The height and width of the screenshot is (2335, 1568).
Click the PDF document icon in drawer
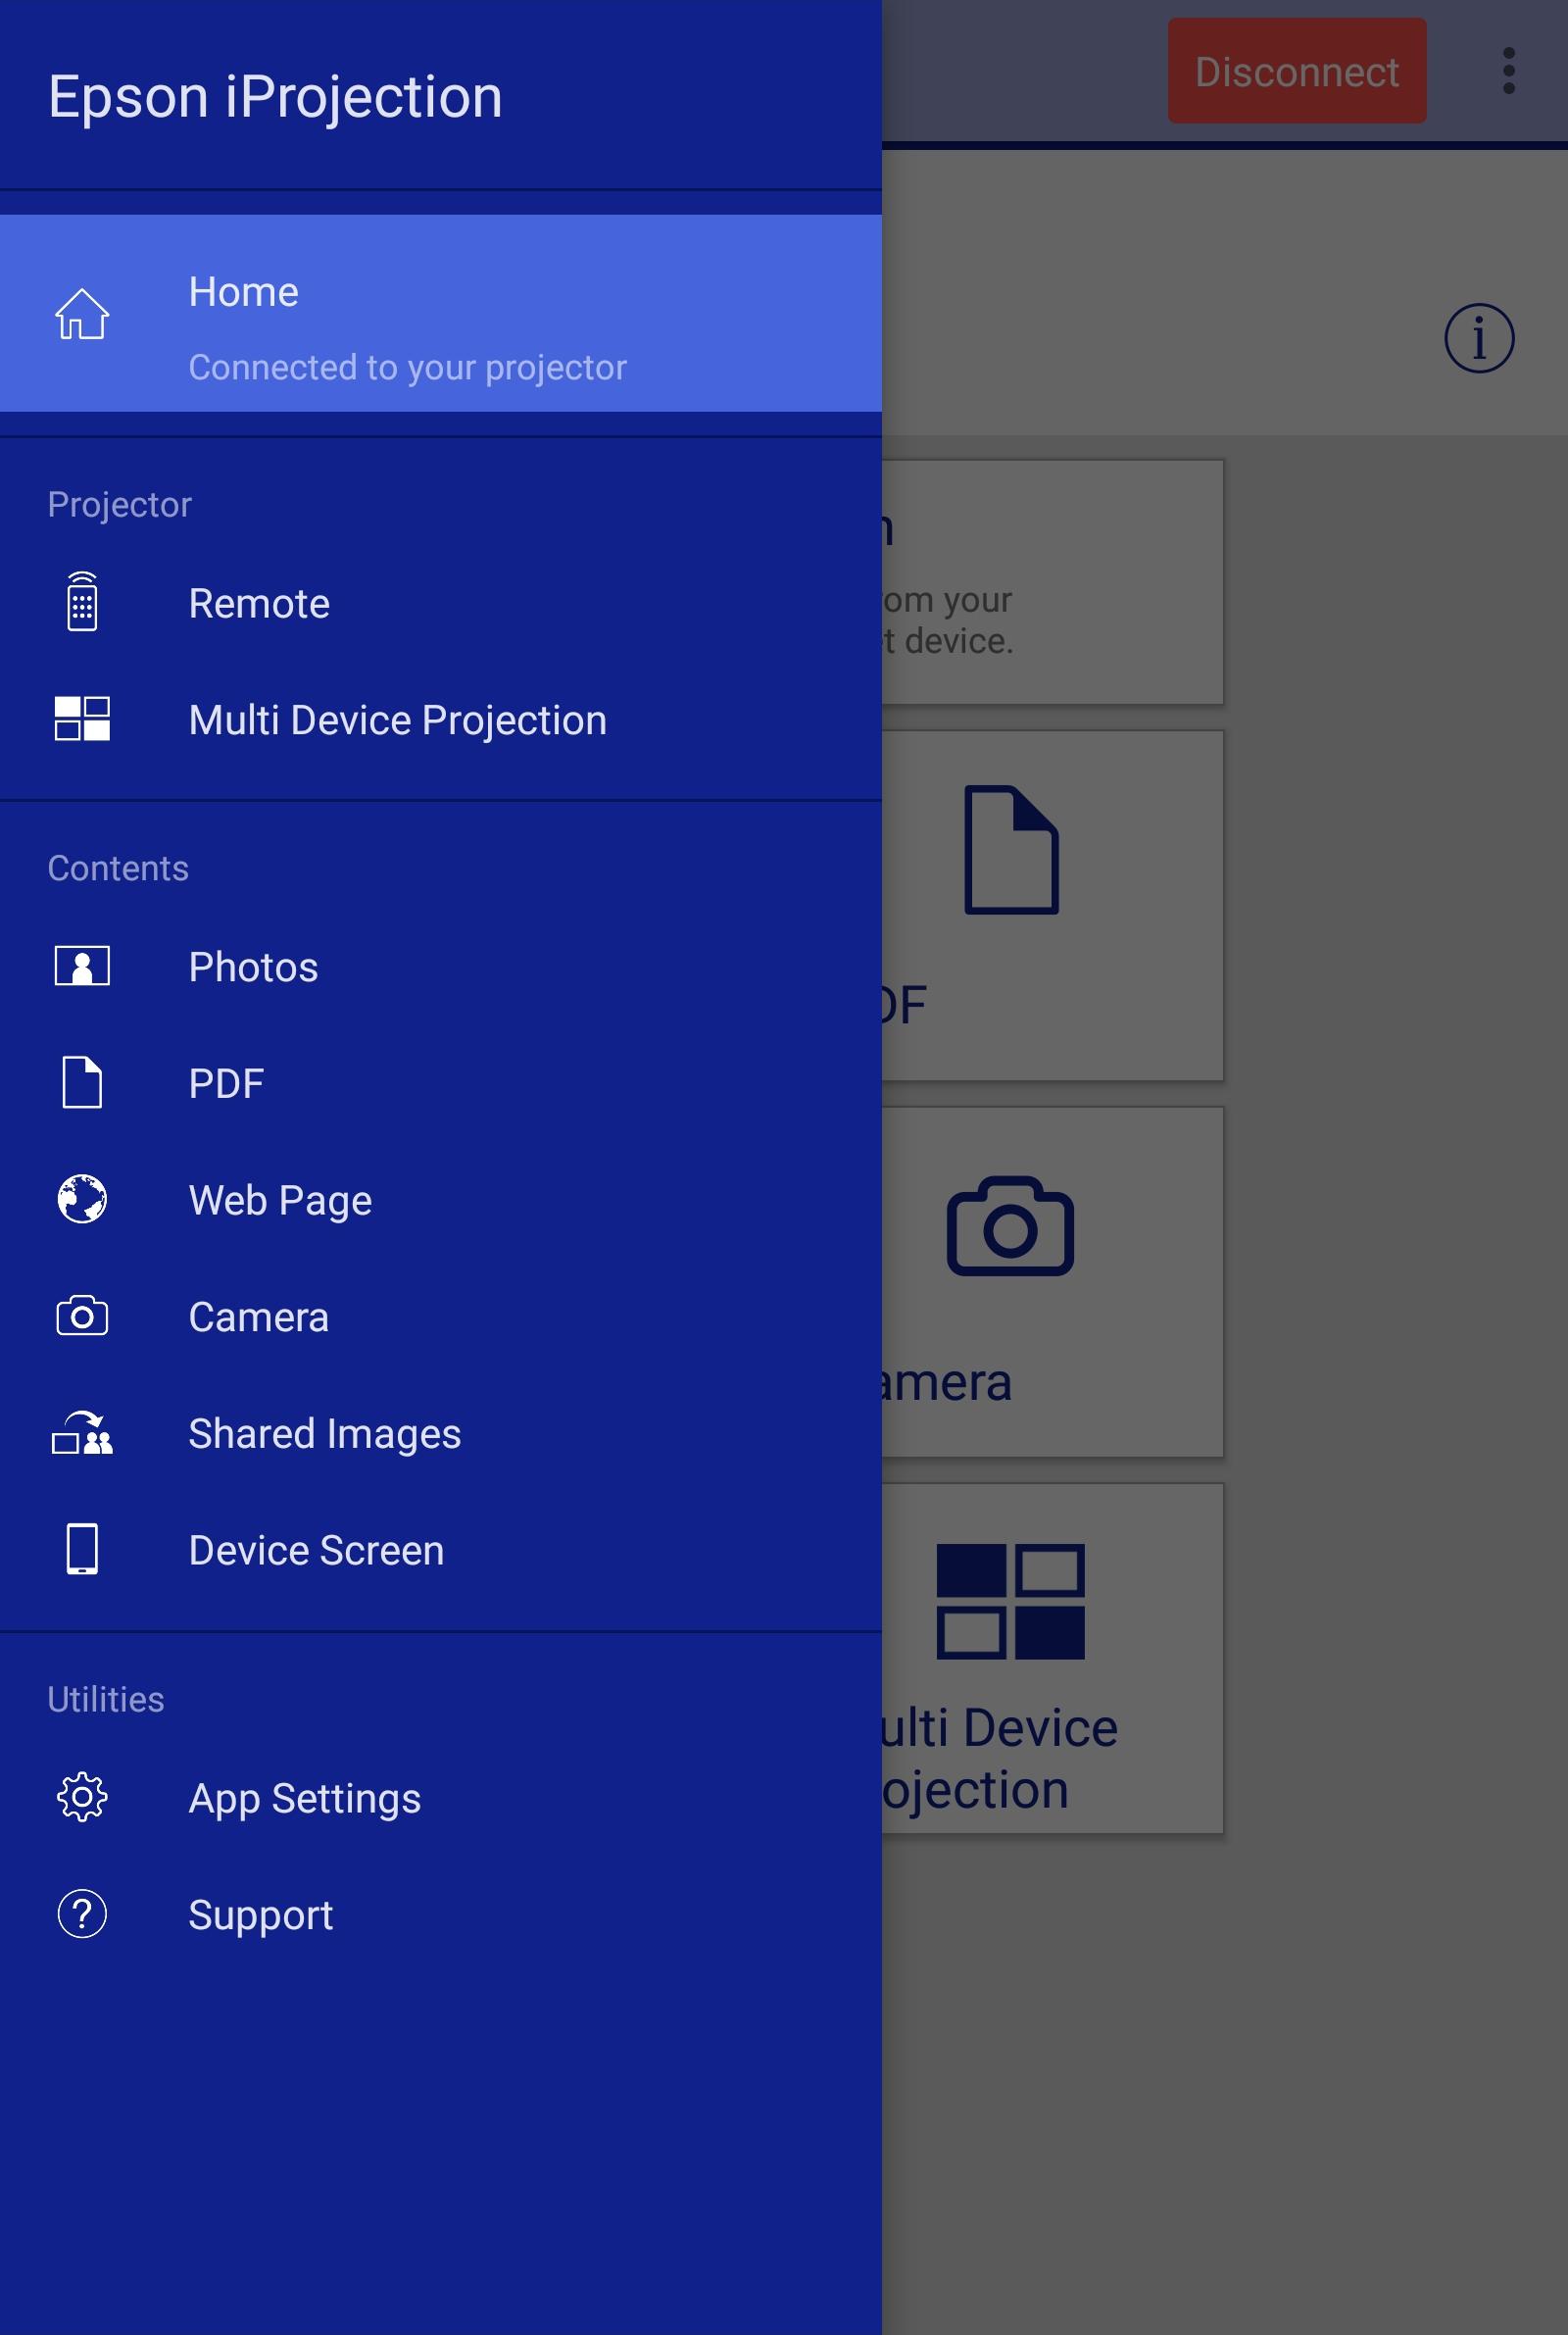pos(82,1082)
